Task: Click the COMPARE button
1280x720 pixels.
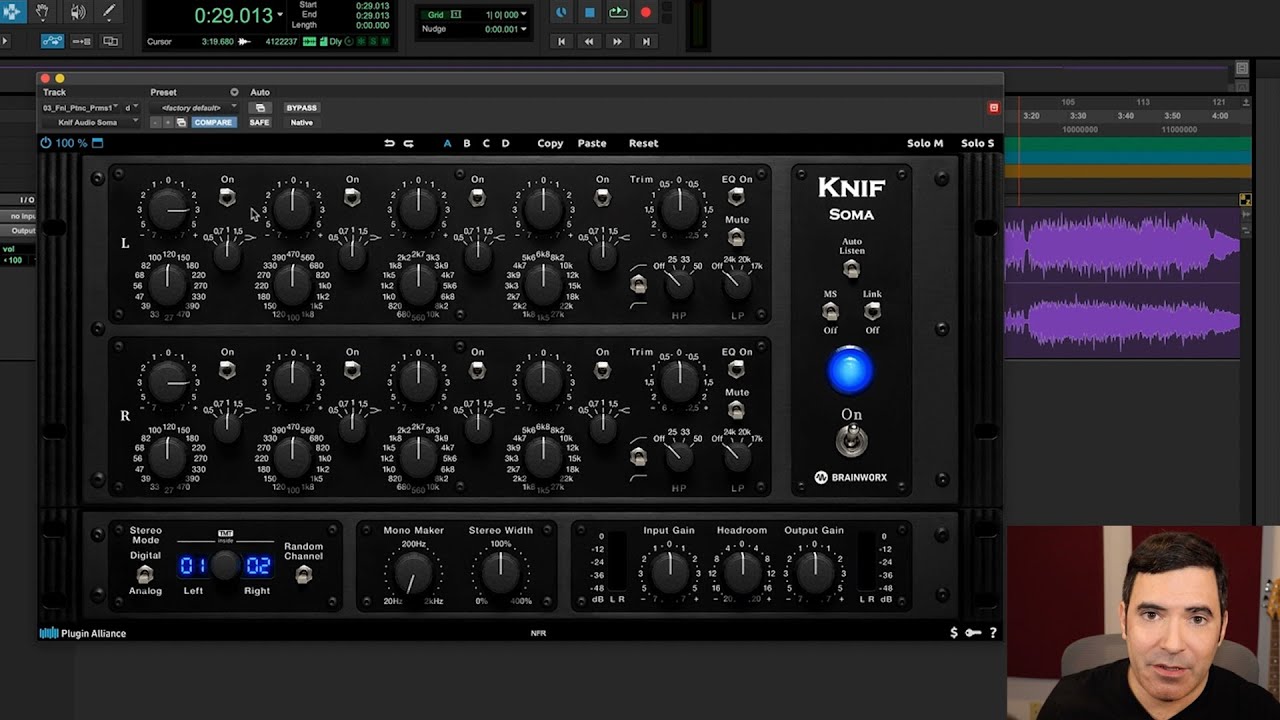Action: 213,122
